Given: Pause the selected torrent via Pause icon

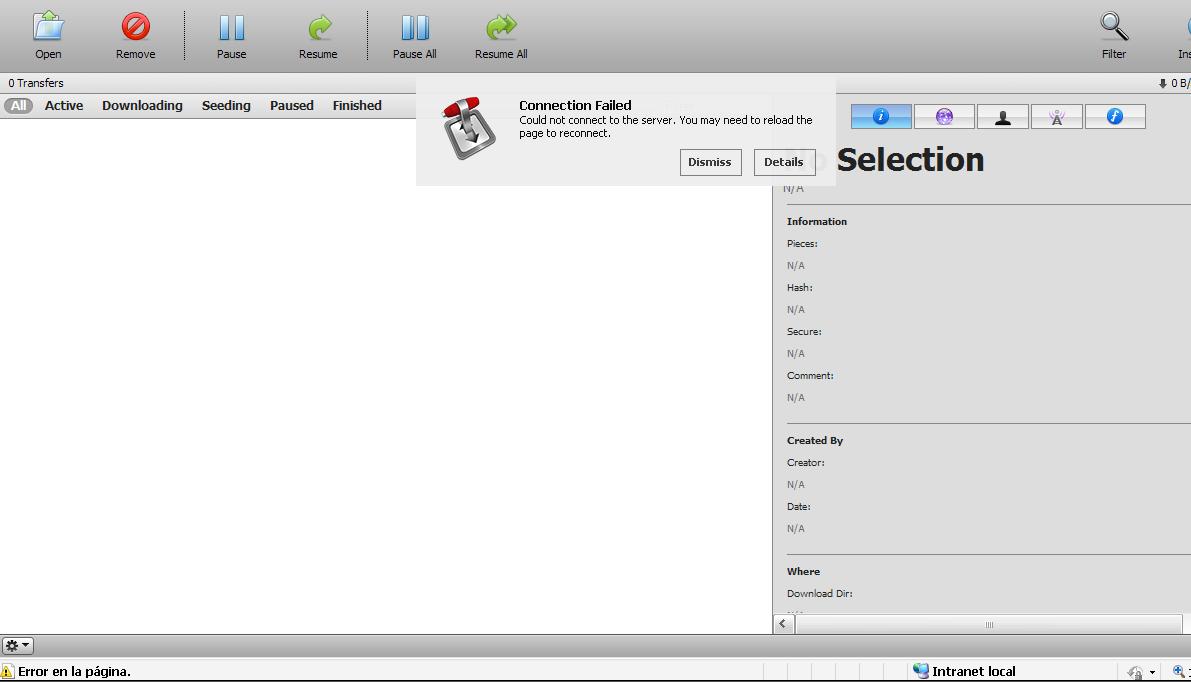Looking at the screenshot, I should 232,27.
